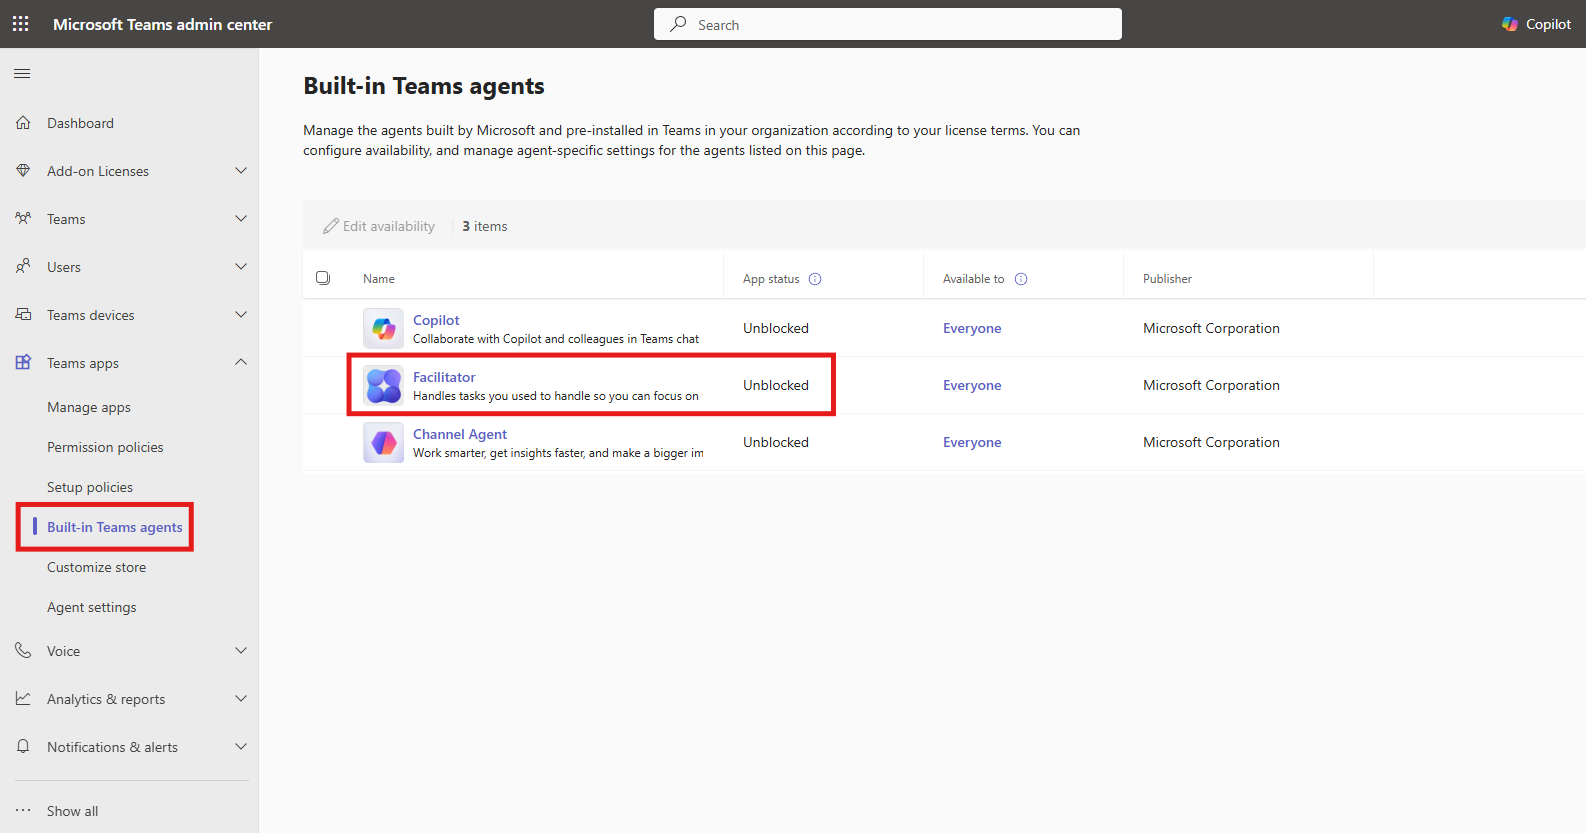This screenshot has height=833, width=1586.
Task: Click Everyone link in Channel Agent row
Action: click(972, 442)
